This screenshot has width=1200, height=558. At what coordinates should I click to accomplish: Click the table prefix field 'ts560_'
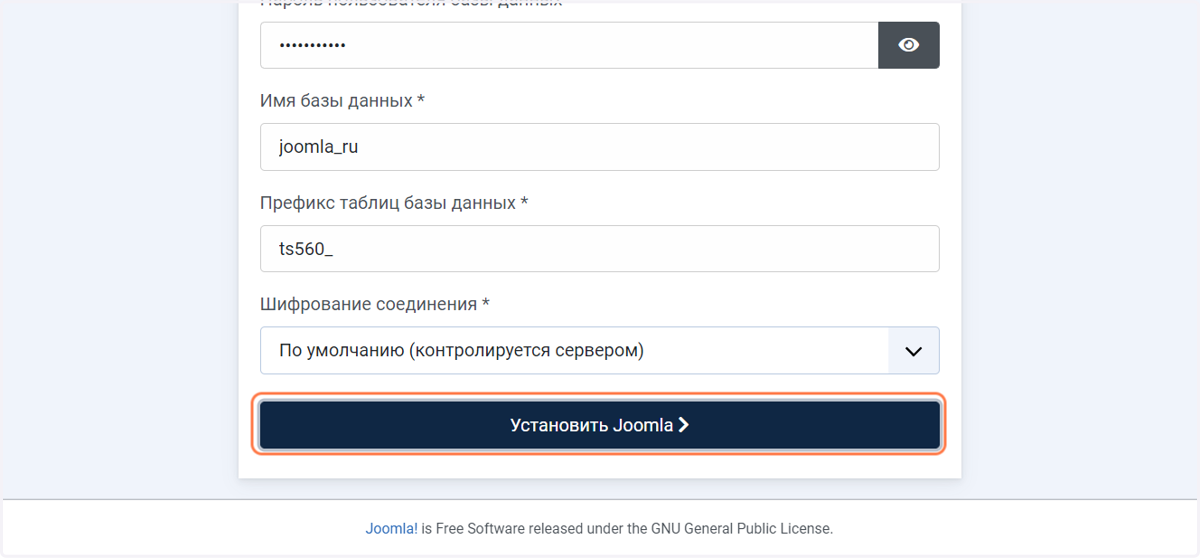click(600, 249)
